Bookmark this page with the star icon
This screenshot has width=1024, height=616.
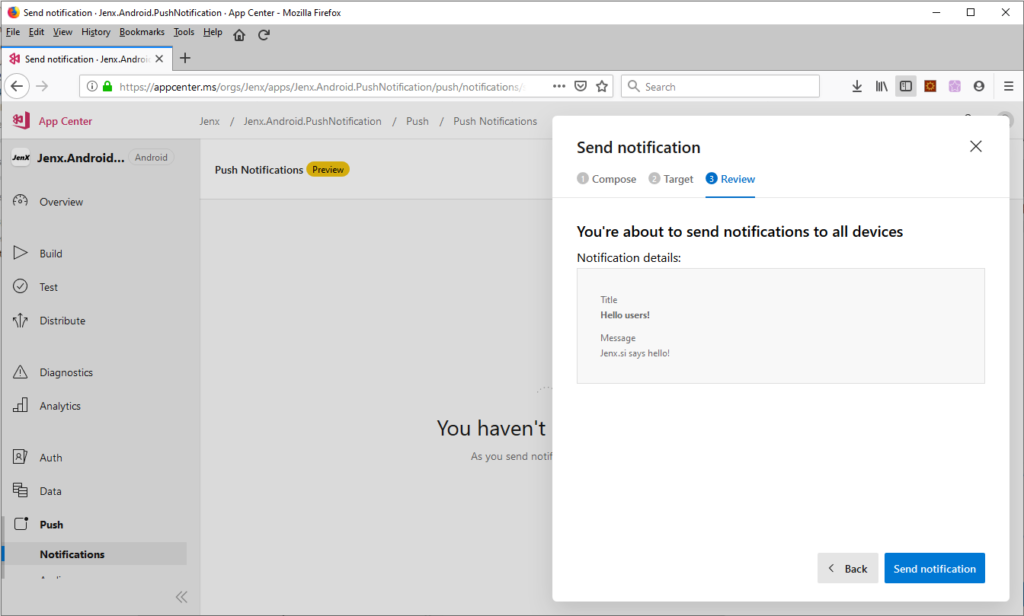point(602,86)
